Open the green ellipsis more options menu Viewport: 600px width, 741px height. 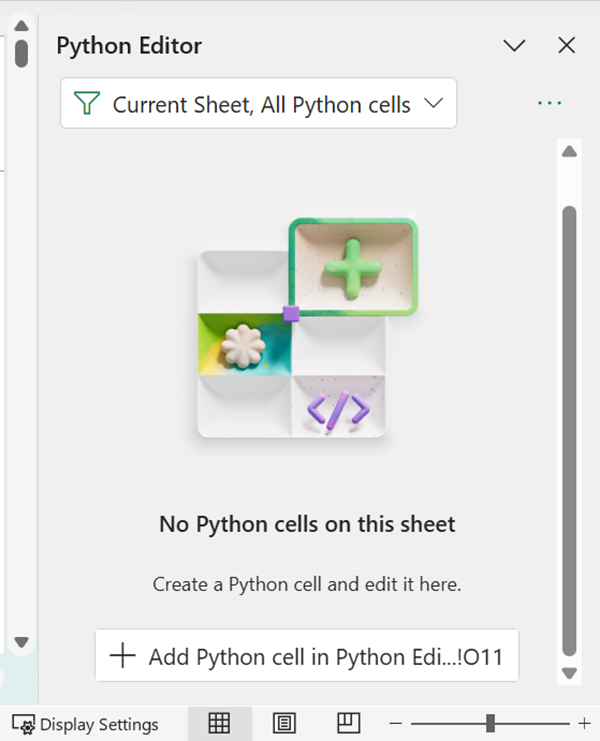click(549, 103)
